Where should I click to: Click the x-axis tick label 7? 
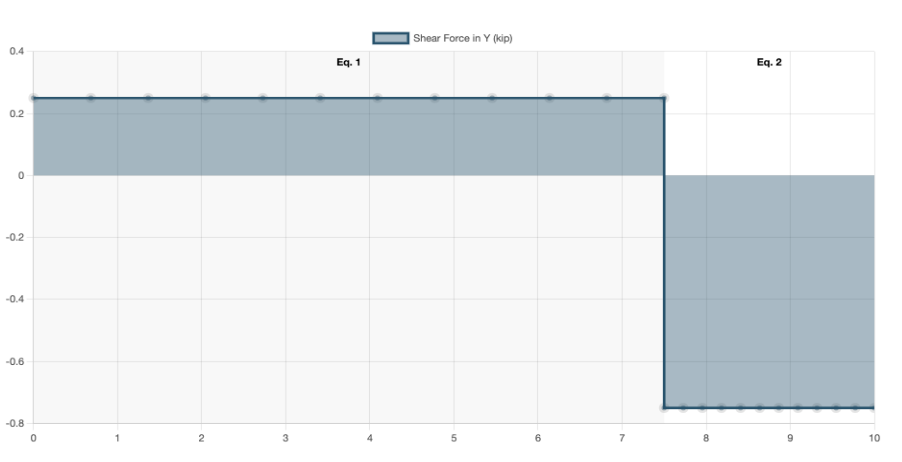(622, 438)
